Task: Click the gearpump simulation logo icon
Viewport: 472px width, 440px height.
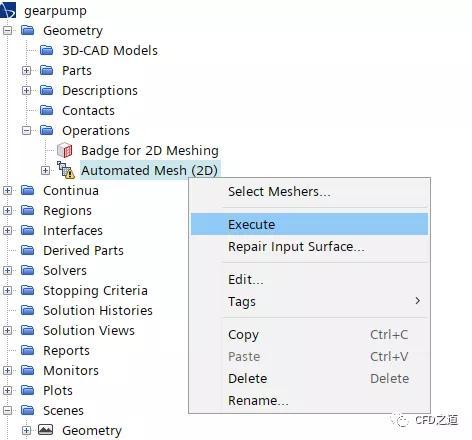Action: pyautogui.click(x=8, y=10)
